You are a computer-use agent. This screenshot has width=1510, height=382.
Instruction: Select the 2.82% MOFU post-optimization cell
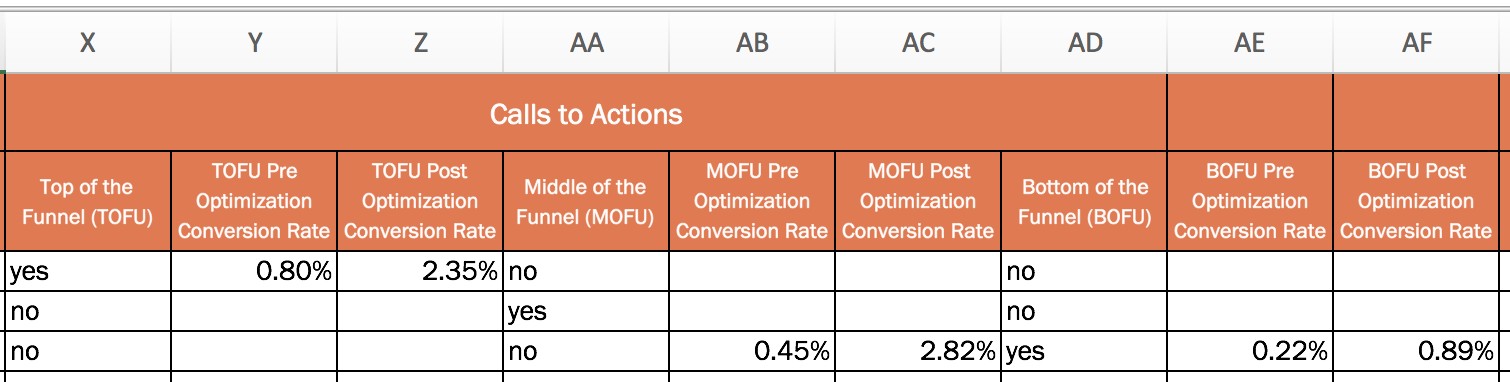(x=918, y=351)
